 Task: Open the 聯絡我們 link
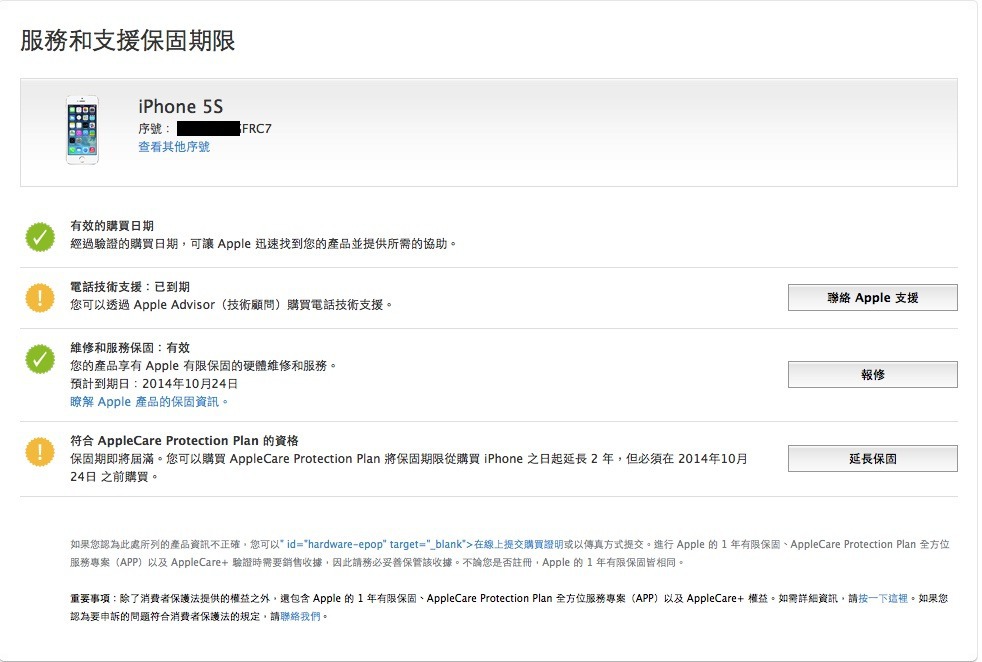pyautogui.click(x=300, y=616)
